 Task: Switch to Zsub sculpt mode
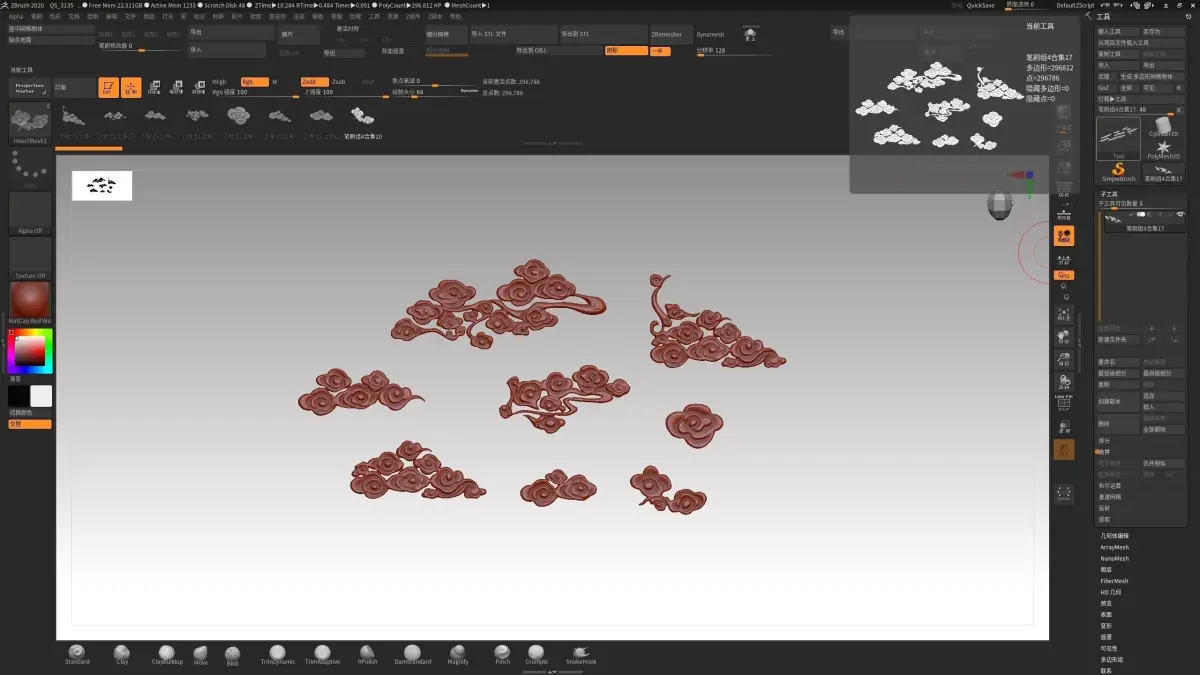(x=338, y=82)
